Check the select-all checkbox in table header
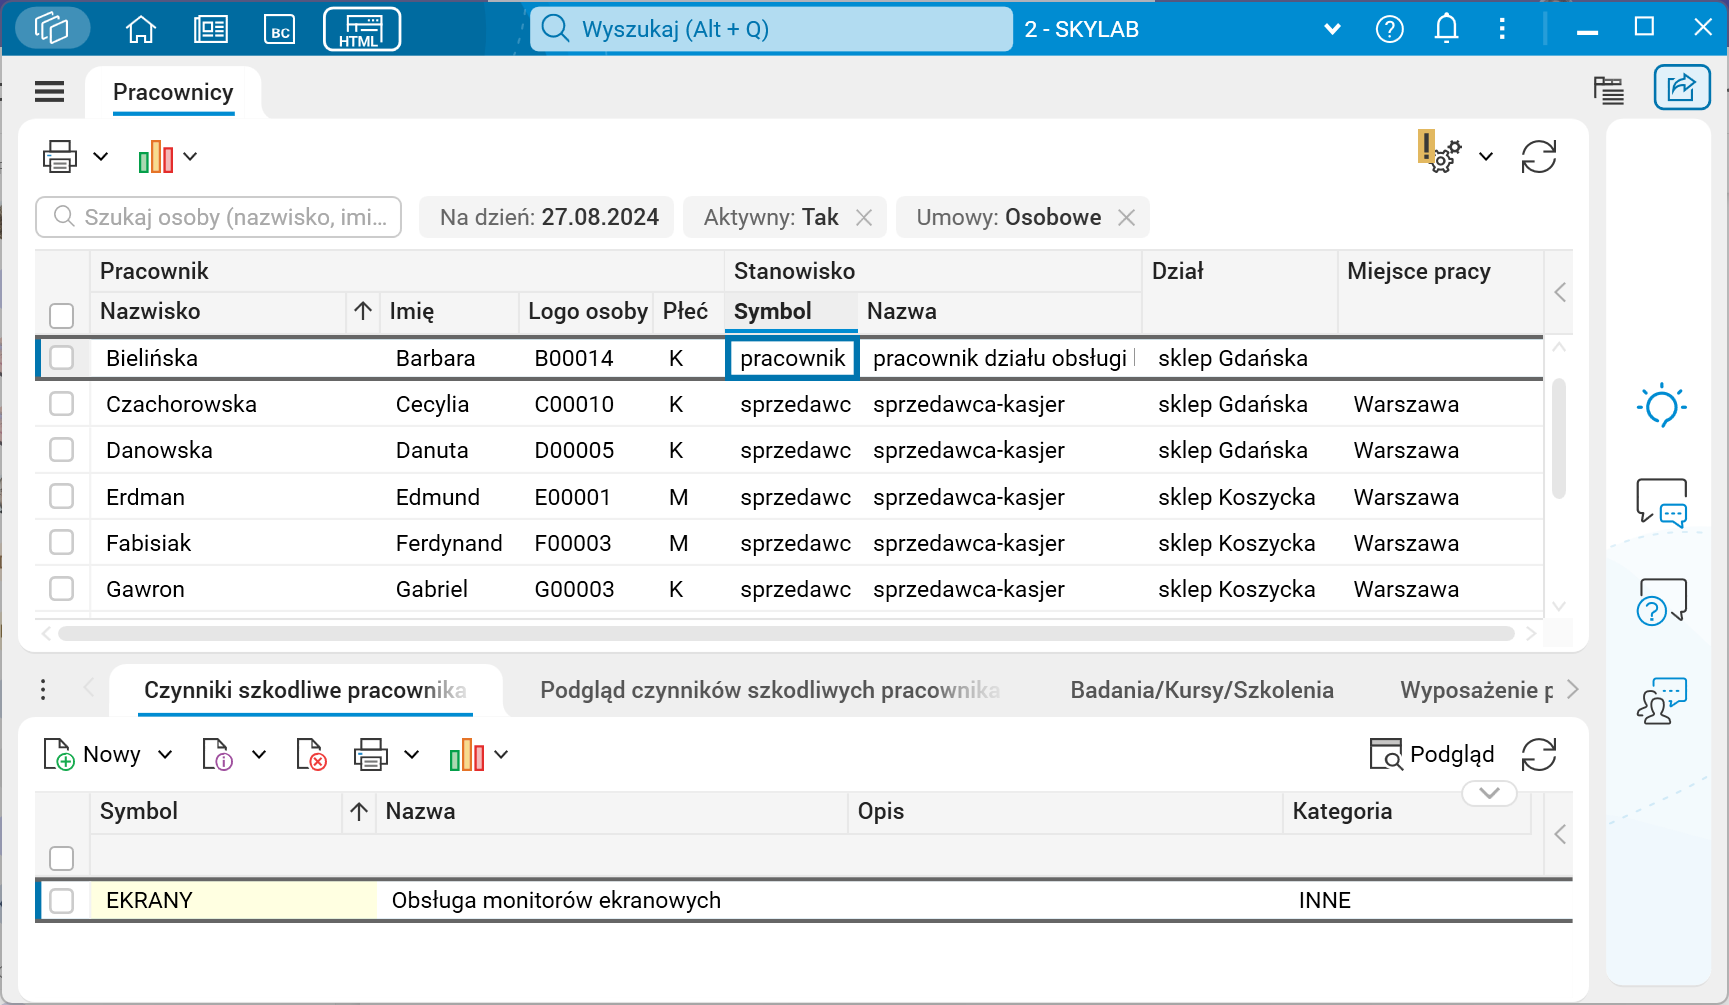 pyautogui.click(x=62, y=315)
